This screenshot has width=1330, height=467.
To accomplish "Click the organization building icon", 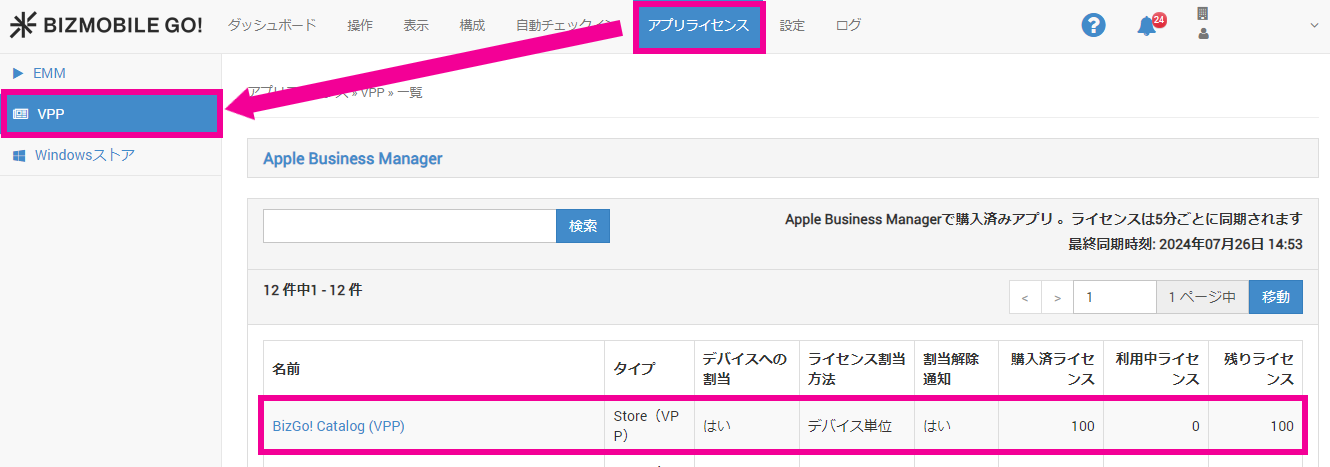I will click(1203, 14).
